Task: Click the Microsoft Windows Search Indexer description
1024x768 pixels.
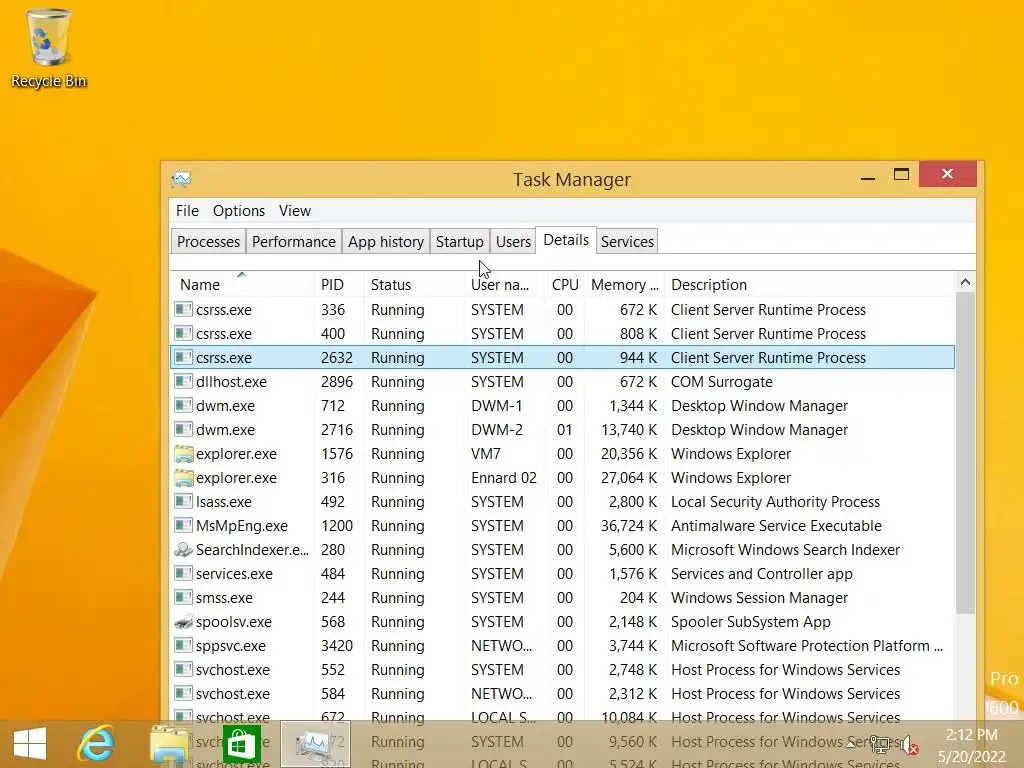Action: (x=785, y=549)
